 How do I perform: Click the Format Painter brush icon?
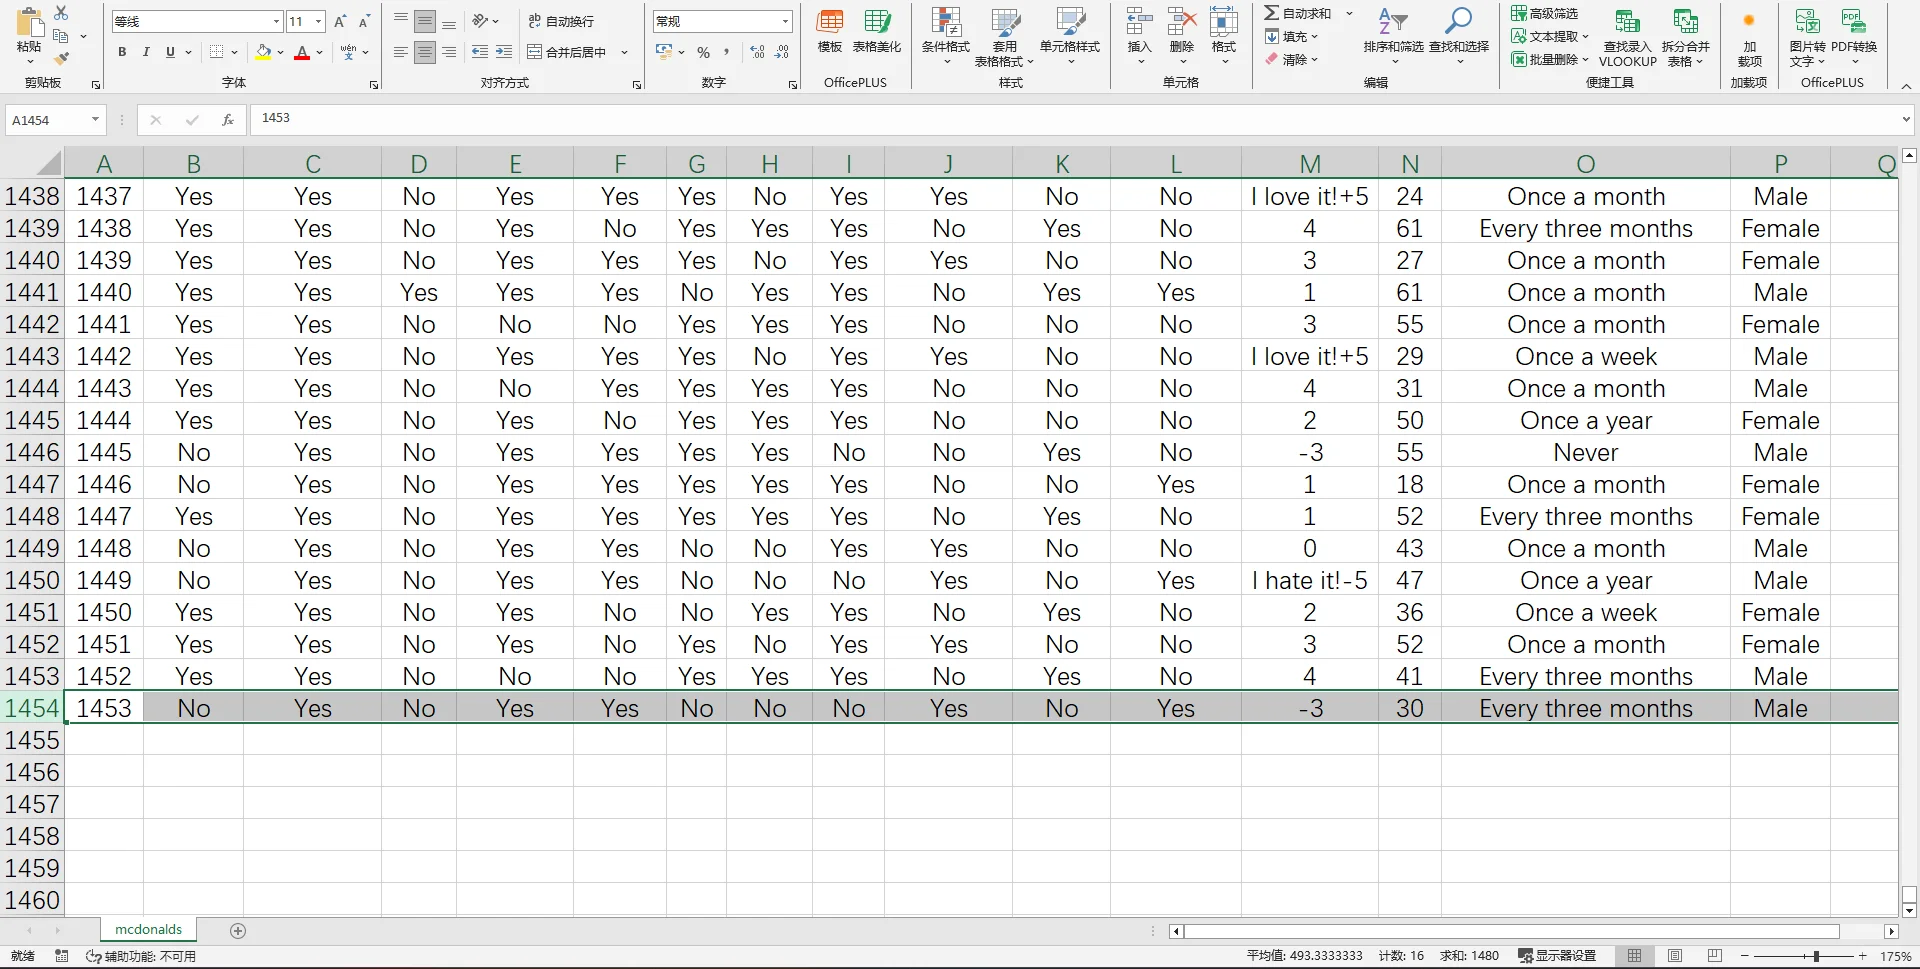point(61,58)
